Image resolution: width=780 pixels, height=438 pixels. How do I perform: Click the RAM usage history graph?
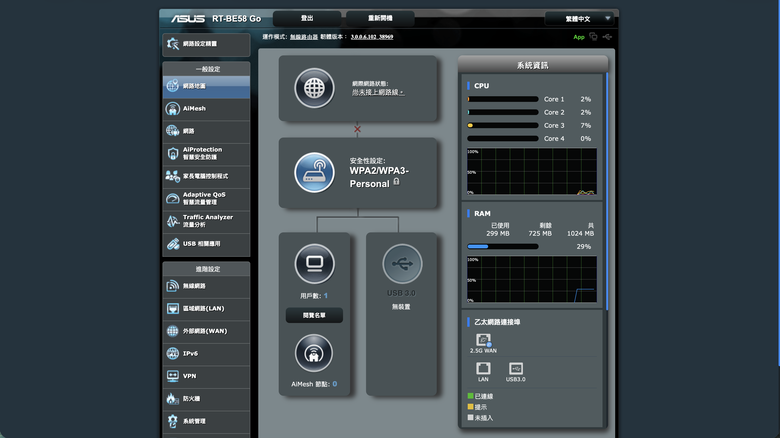pos(532,279)
